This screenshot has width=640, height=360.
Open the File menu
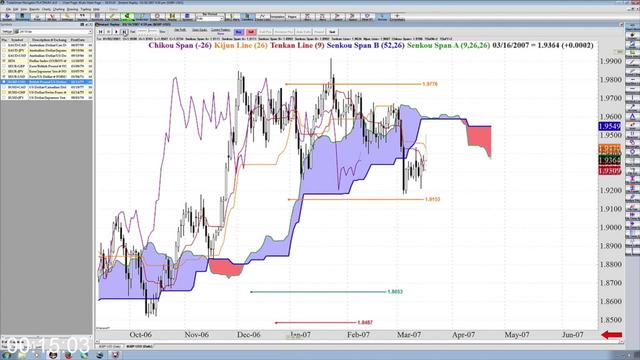8,9
